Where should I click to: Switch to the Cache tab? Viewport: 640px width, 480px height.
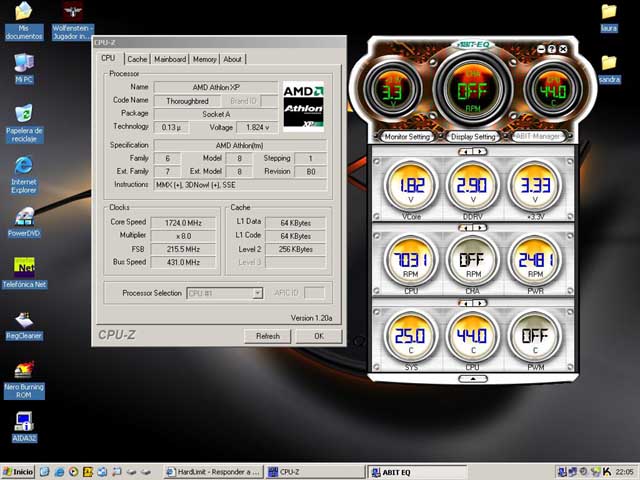[137, 59]
